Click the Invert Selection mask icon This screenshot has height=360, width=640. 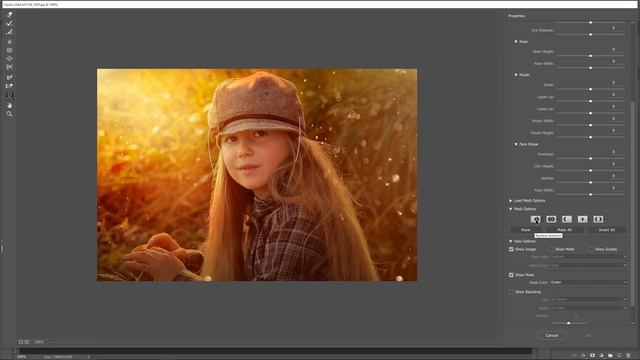pos(598,219)
